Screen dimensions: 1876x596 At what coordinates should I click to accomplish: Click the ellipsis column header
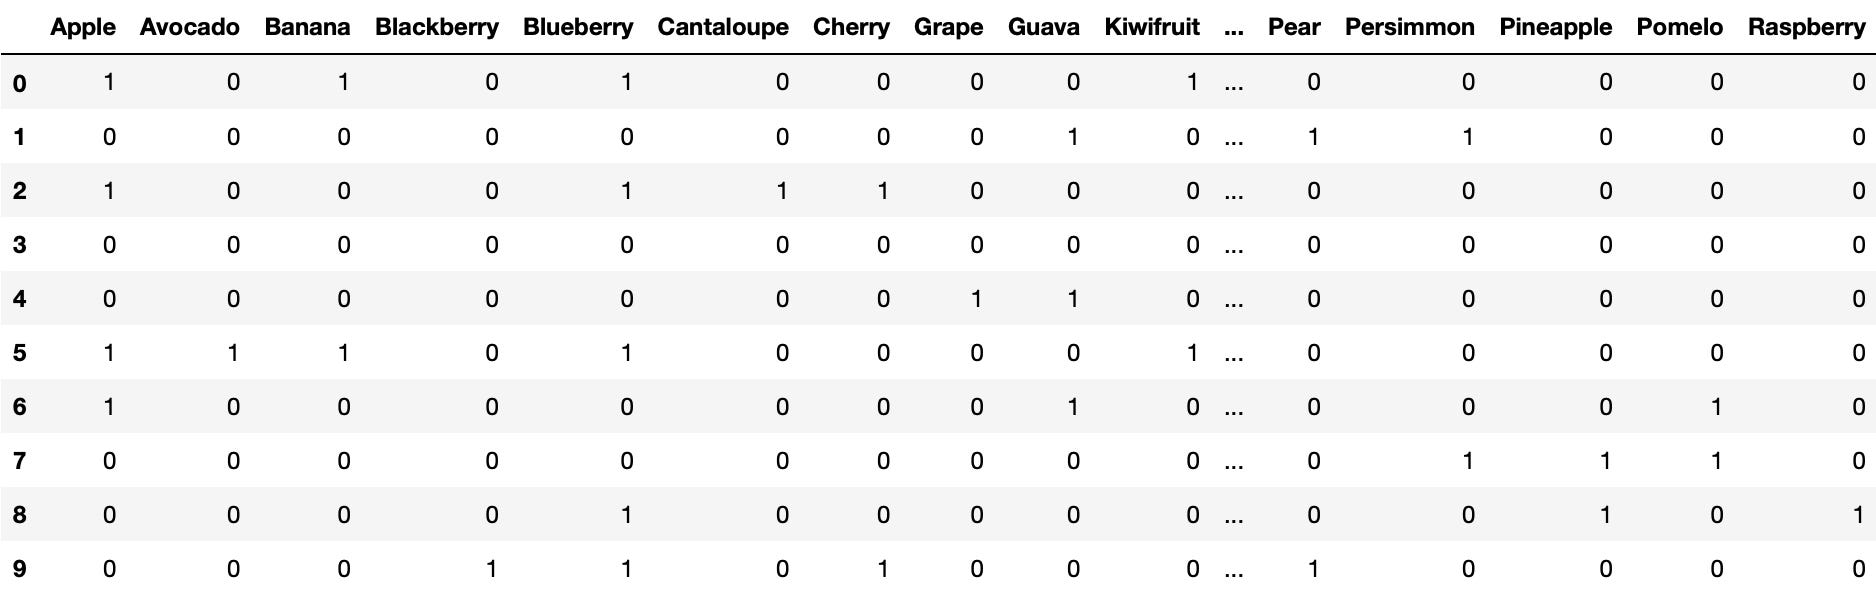[x=1233, y=28]
